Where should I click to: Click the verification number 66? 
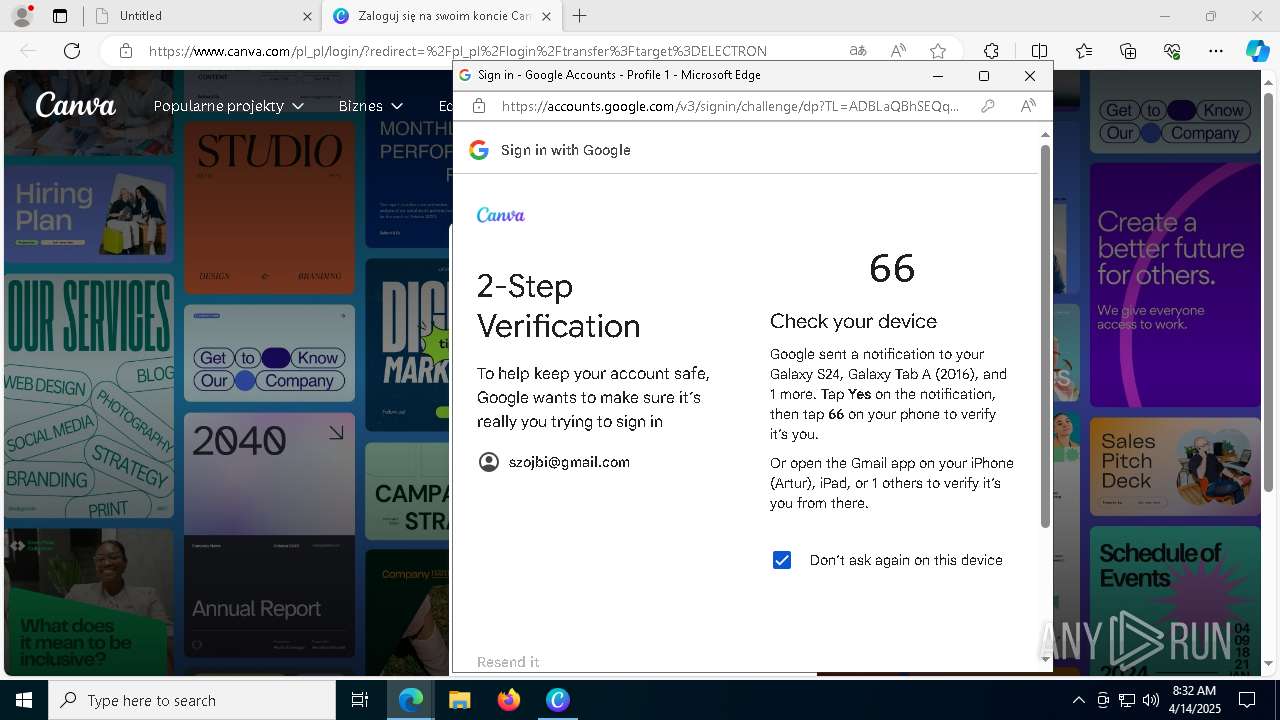coord(892,268)
